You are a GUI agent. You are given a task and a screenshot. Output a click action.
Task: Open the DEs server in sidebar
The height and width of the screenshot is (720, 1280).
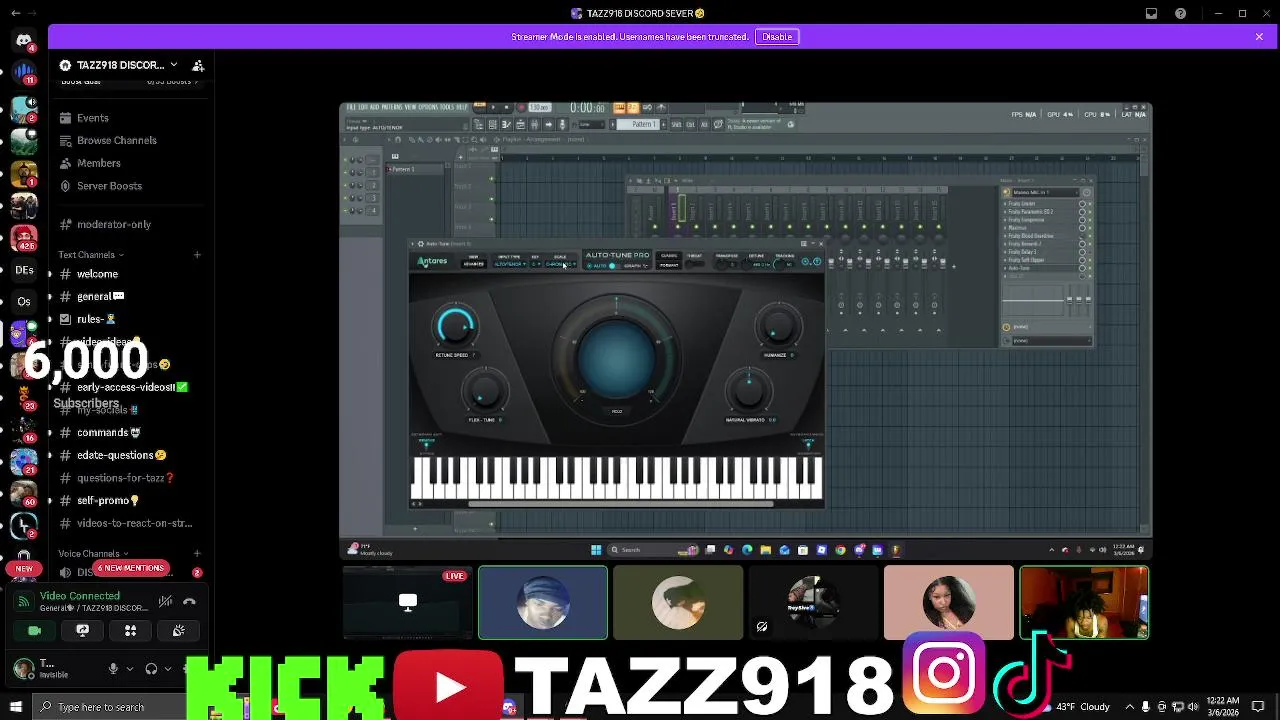pyautogui.click(x=24, y=271)
